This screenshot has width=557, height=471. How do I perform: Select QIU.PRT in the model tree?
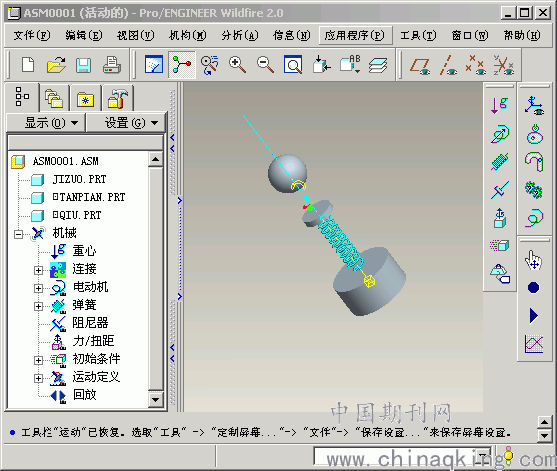pyautogui.click(x=77, y=215)
